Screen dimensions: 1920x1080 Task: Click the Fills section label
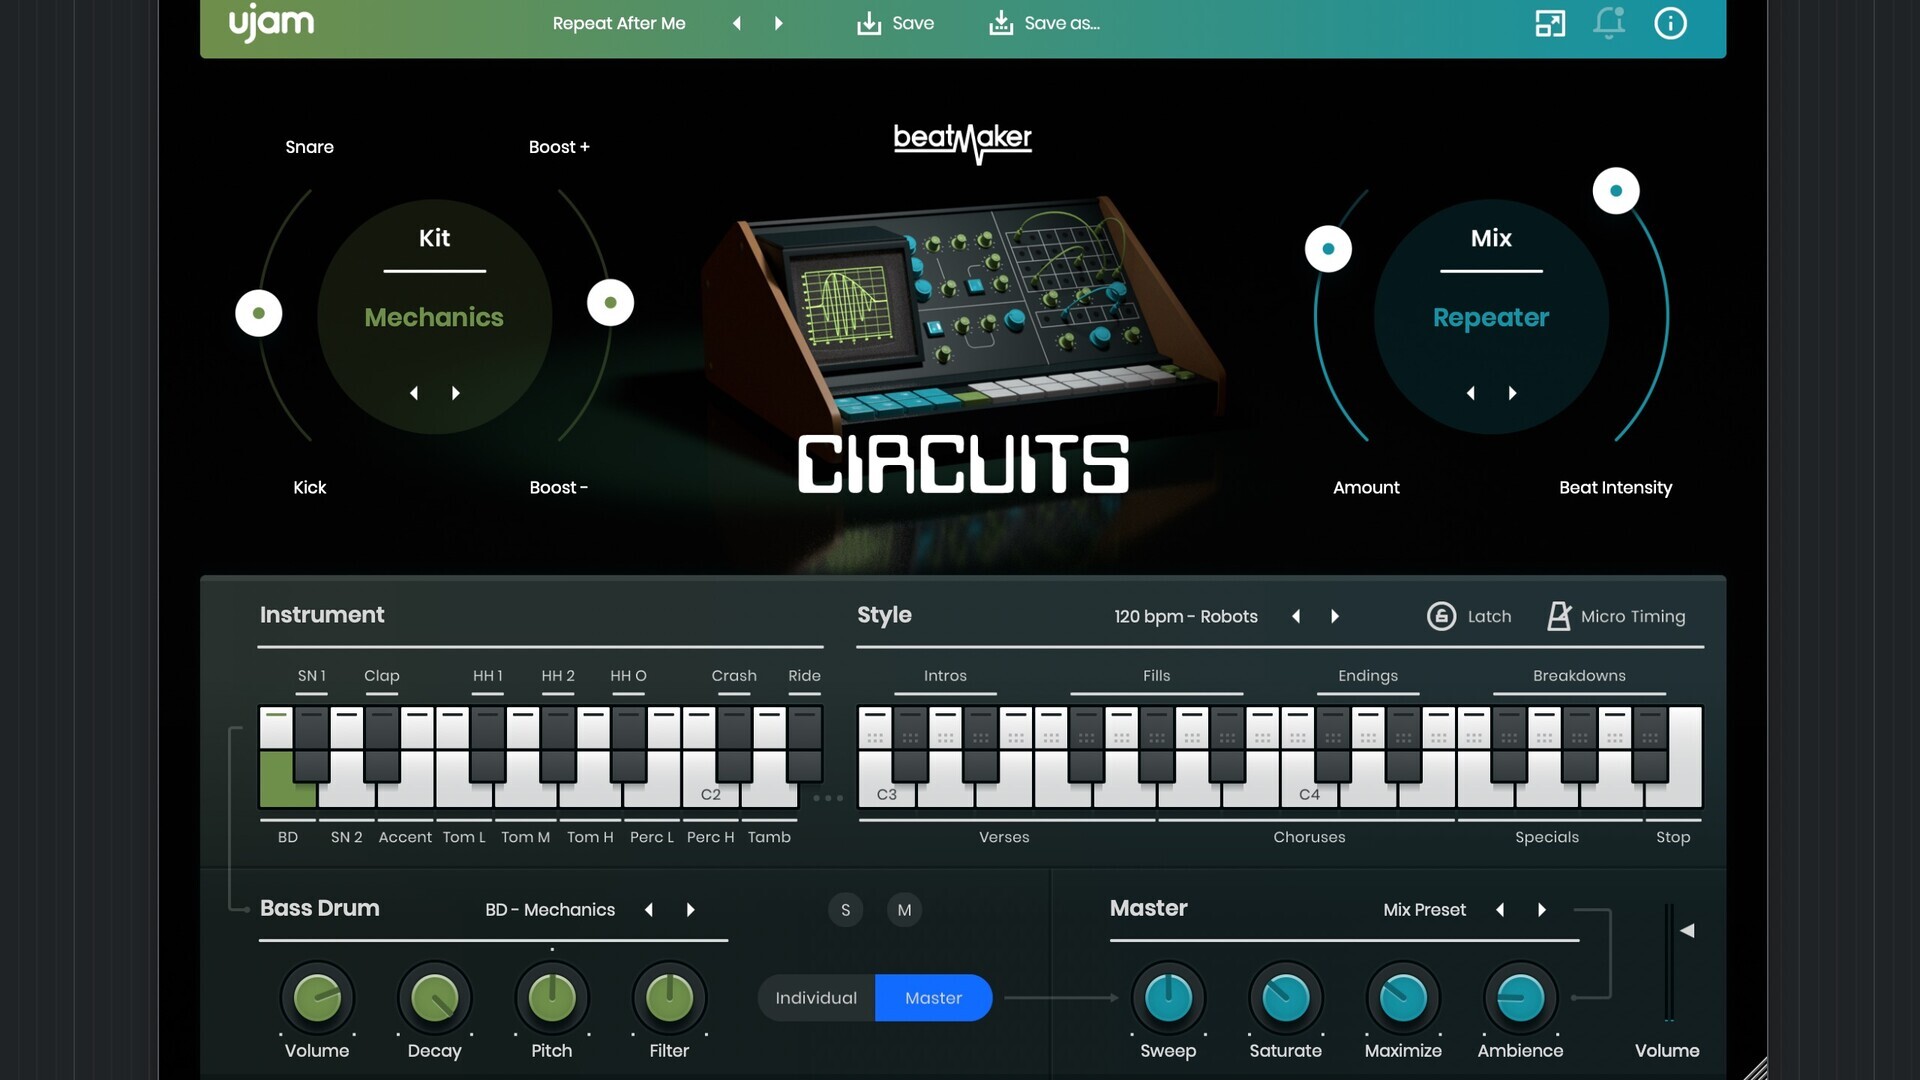1156,675
